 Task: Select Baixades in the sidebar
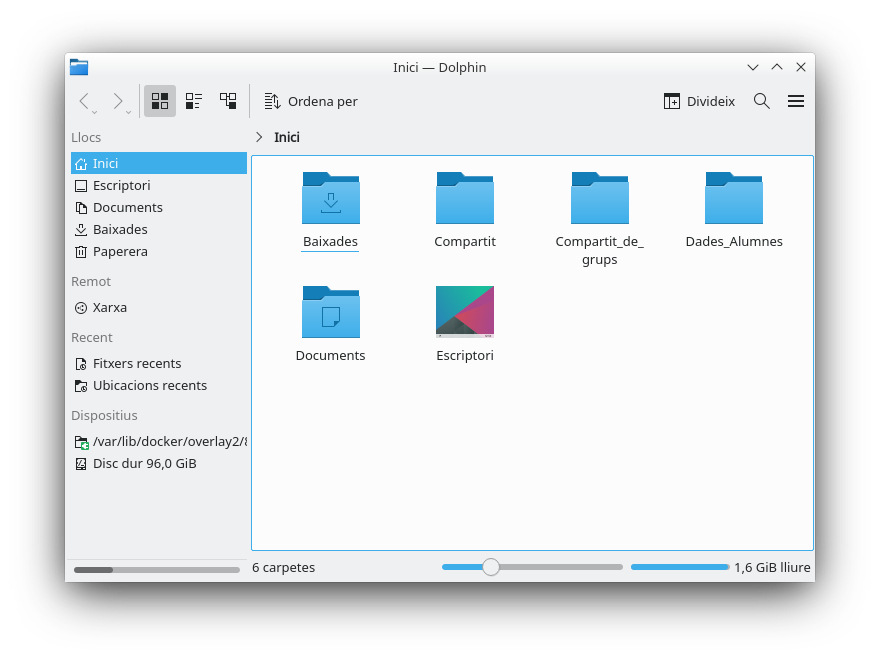[120, 229]
